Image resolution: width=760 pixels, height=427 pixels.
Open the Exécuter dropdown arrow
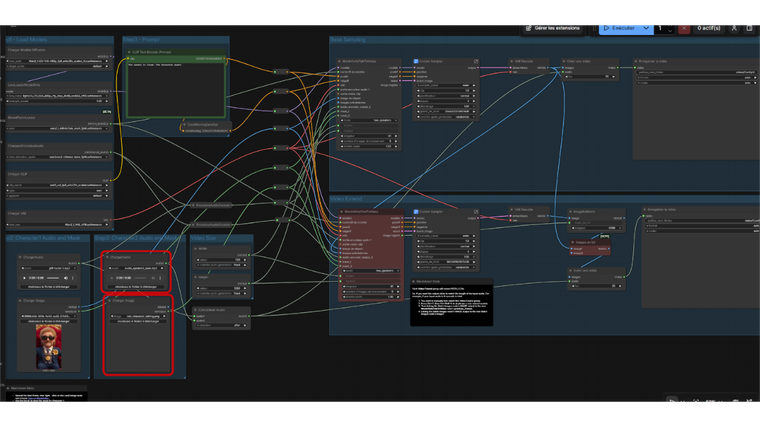pyautogui.click(x=648, y=28)
